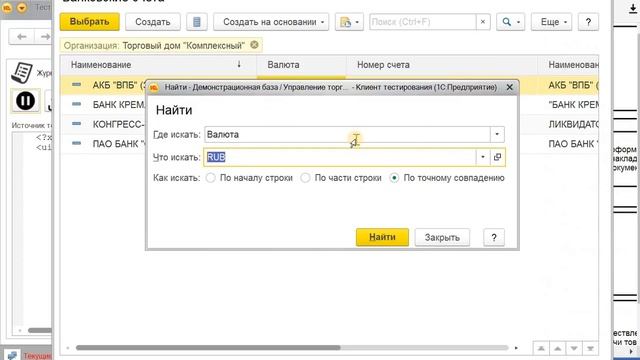Select the По точному совпадению radio button
The height and width of the screenshot is (360, 640).
[x=394, y=178]
